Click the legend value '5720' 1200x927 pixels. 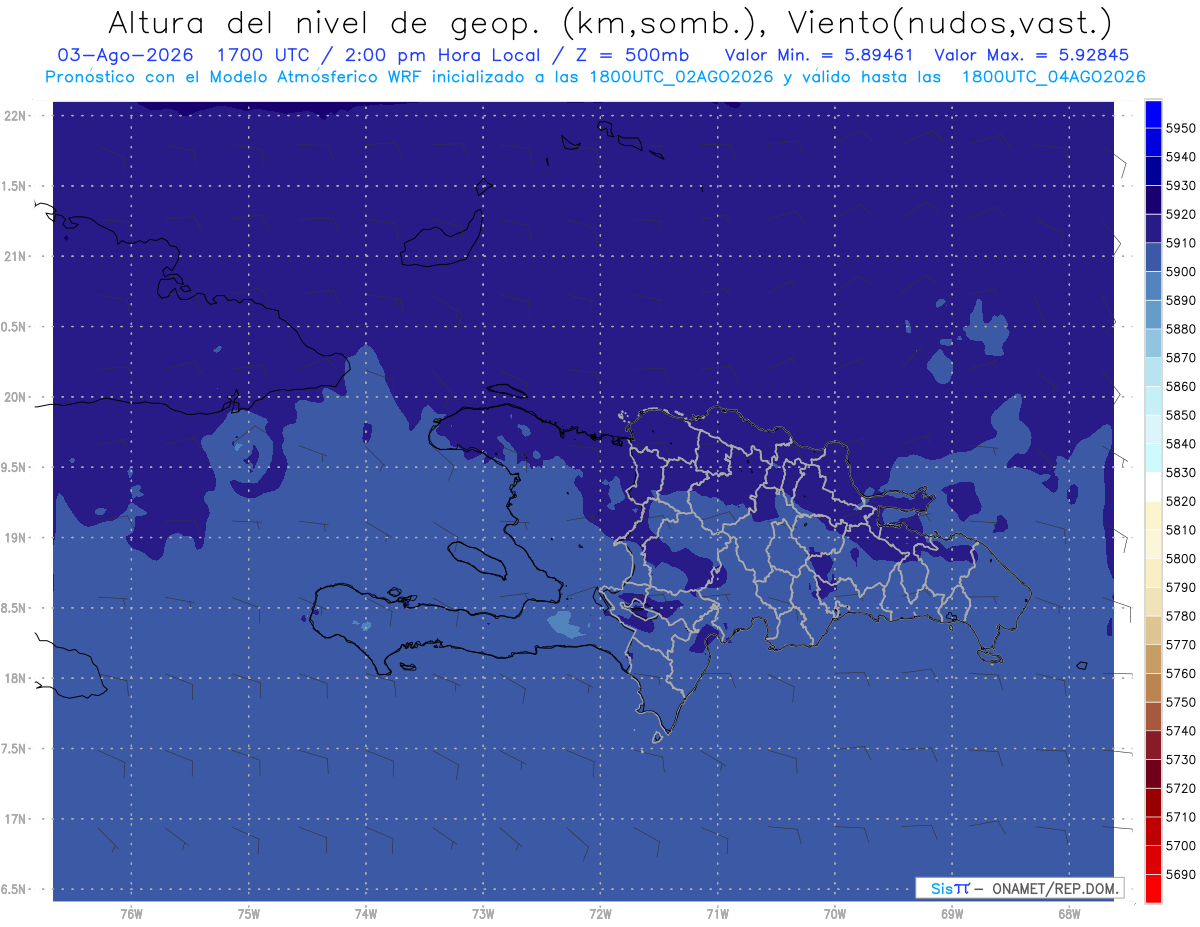(1181, 789)
